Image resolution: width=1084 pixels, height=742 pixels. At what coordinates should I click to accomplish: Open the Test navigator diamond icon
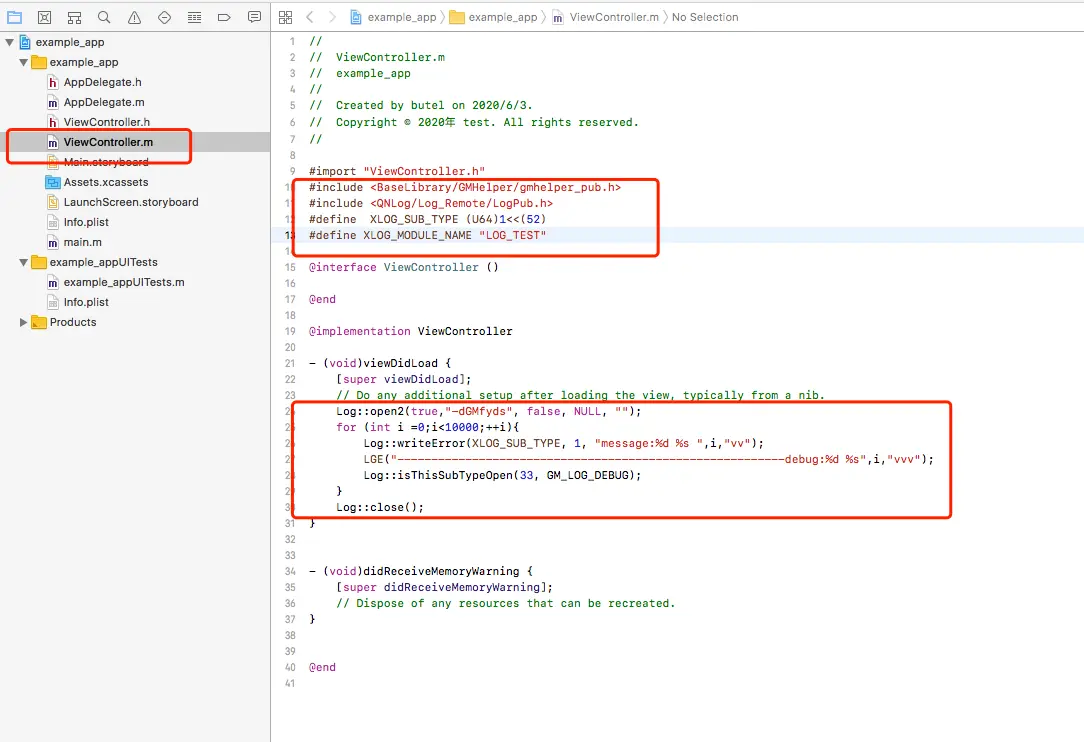click(165, 17)
